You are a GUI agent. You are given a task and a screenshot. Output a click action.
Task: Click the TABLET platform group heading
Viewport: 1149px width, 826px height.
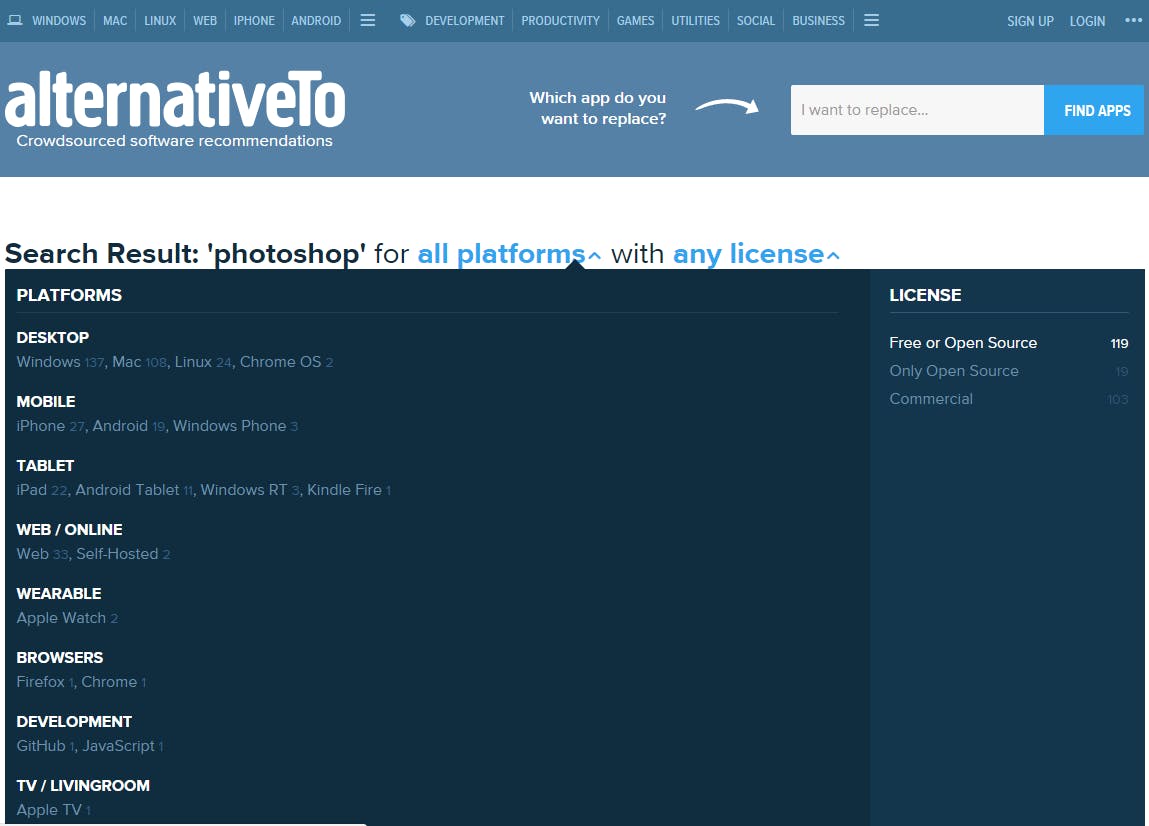pyautogui.click(x=45, y=465)
